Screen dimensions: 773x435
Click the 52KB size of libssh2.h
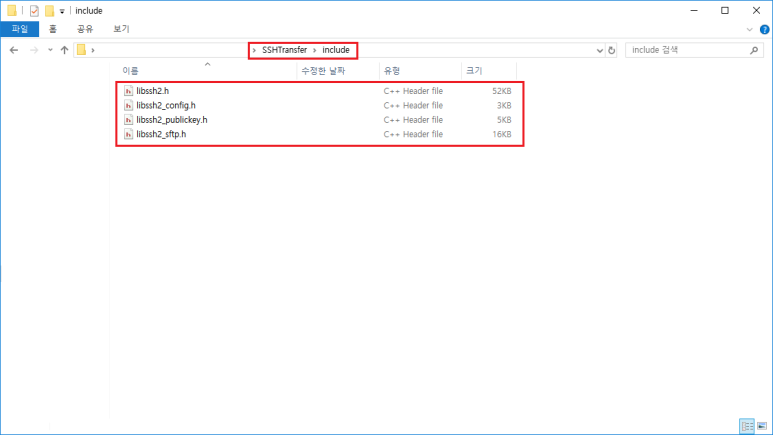tap(502, 91)
